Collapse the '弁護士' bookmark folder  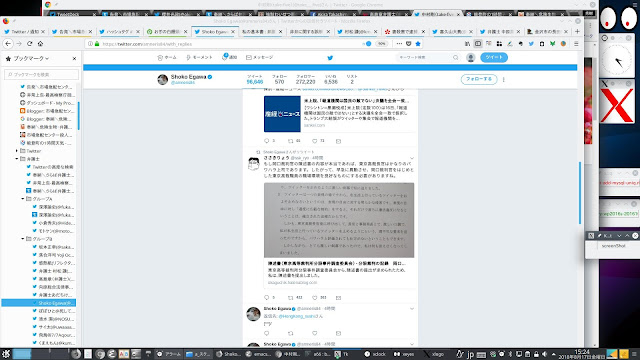[17, 159]
